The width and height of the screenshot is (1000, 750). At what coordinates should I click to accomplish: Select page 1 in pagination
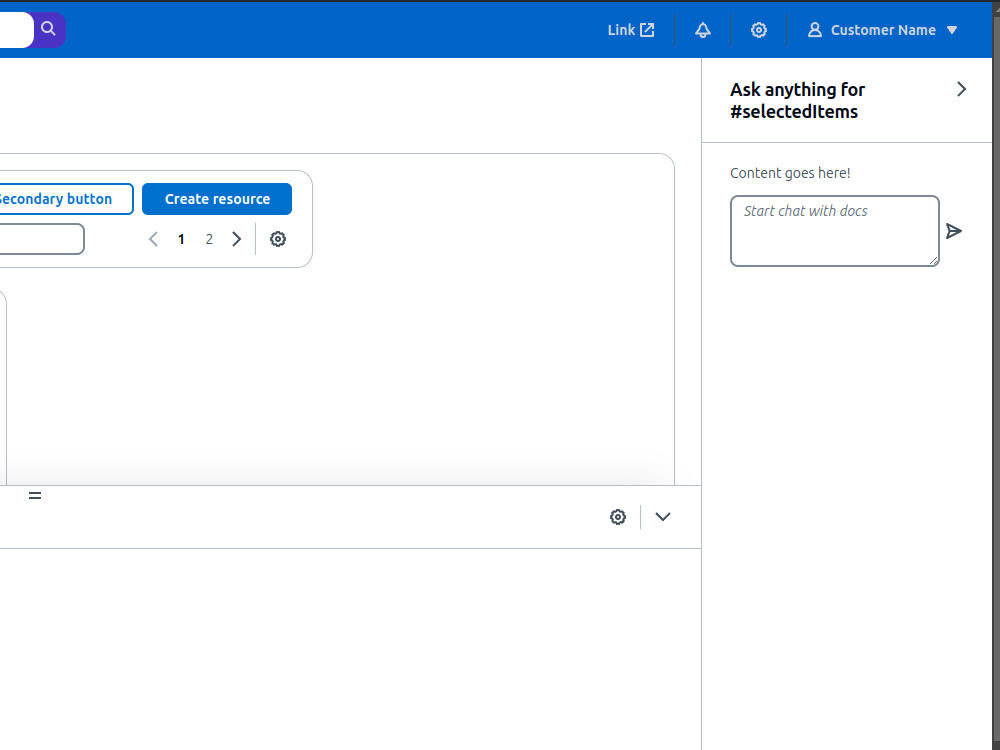[x=181, y=239]
